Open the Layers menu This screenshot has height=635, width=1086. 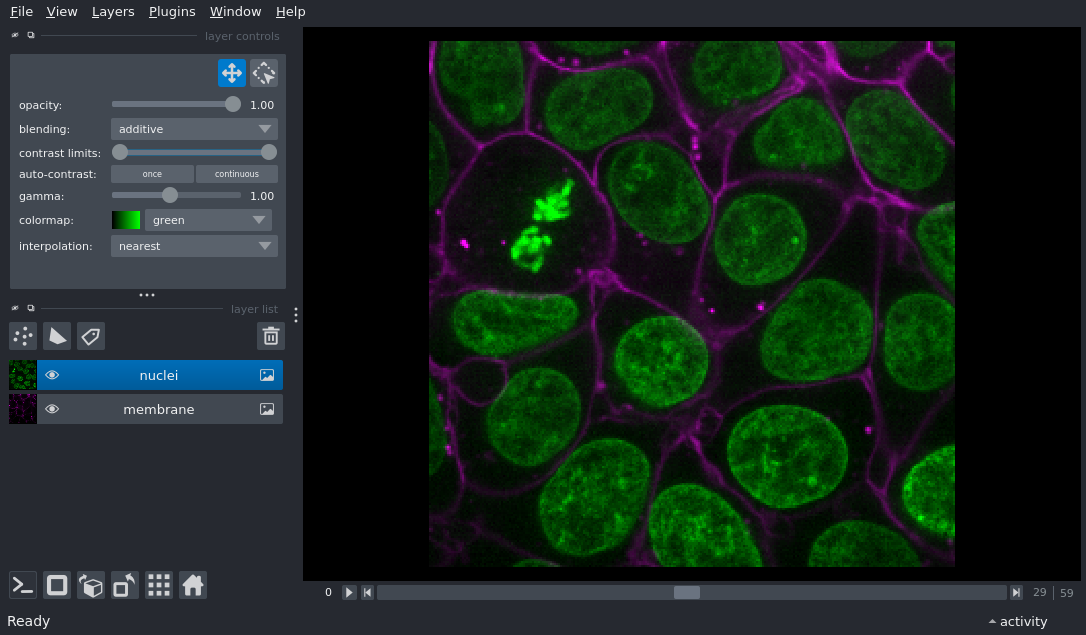(113, 11)
